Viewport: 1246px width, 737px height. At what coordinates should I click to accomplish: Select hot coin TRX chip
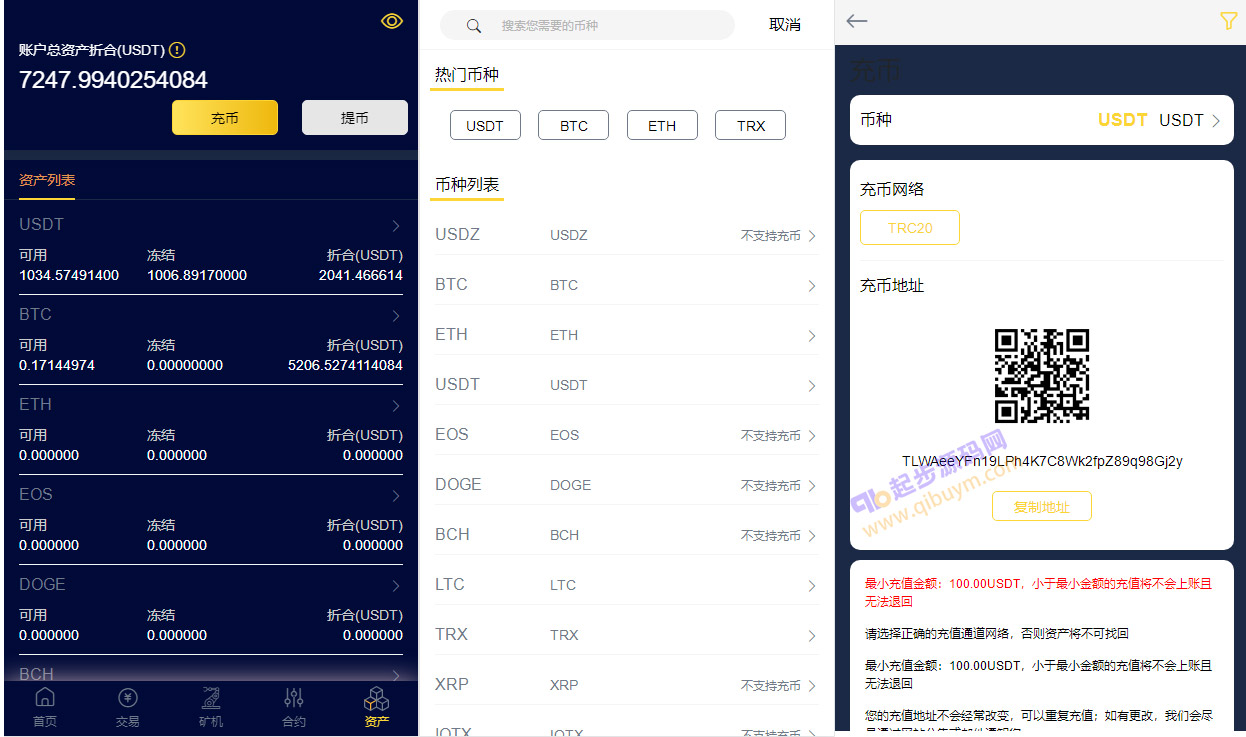(751, 126)
